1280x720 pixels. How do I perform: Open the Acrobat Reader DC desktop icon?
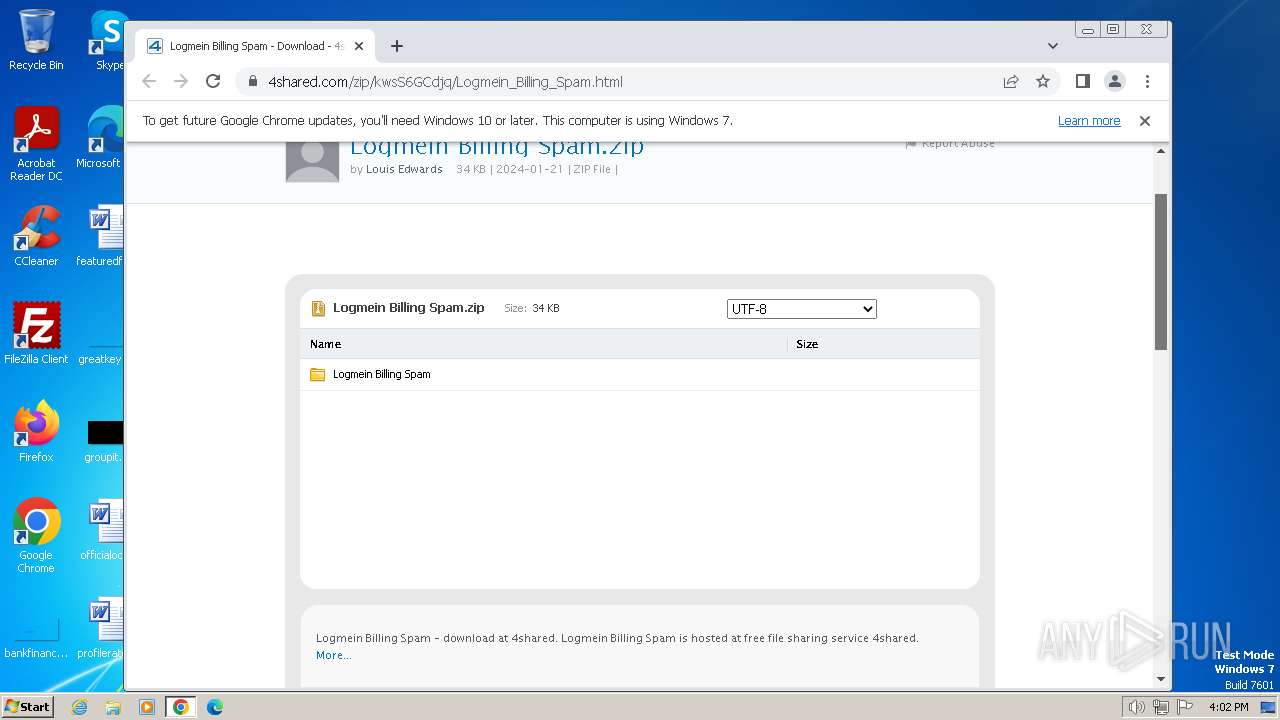click(x=36, y=144)
